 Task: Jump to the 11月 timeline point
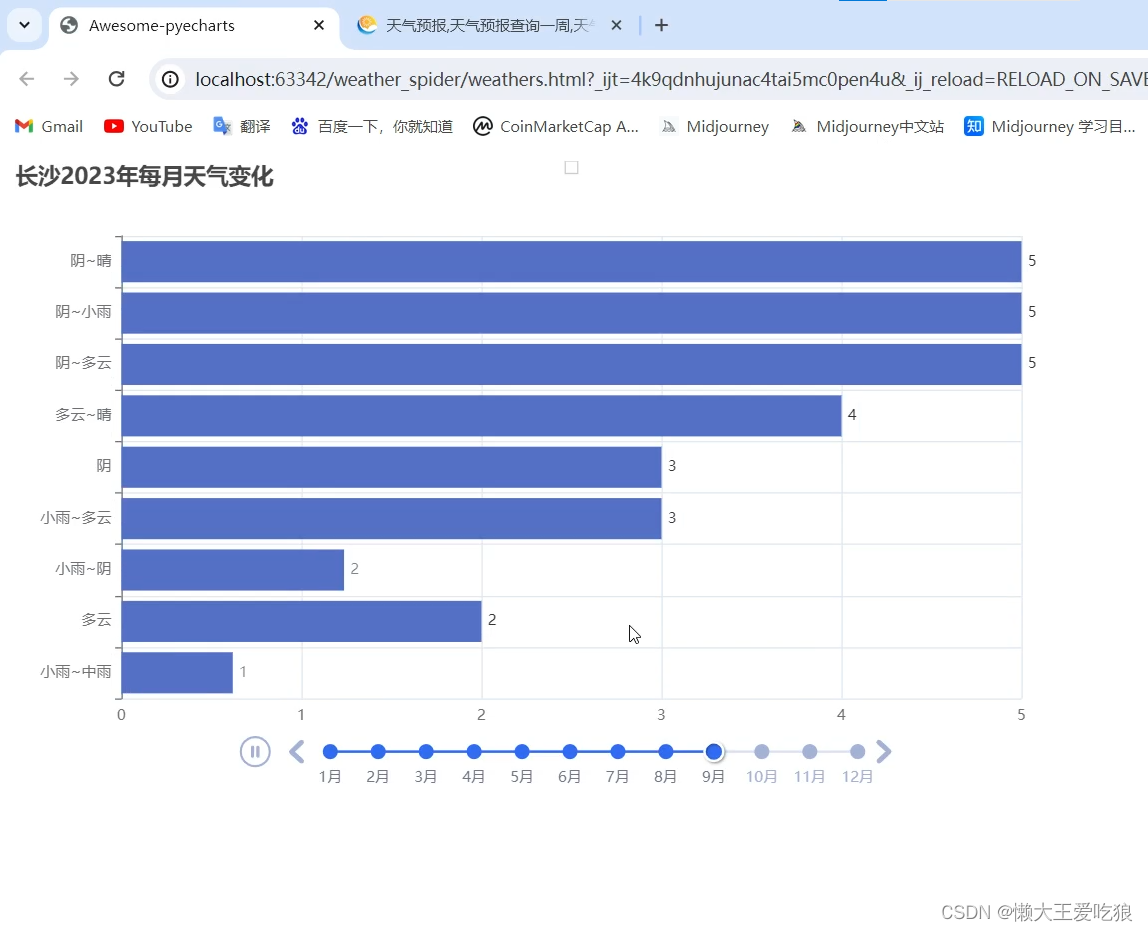tap(810, 752)
